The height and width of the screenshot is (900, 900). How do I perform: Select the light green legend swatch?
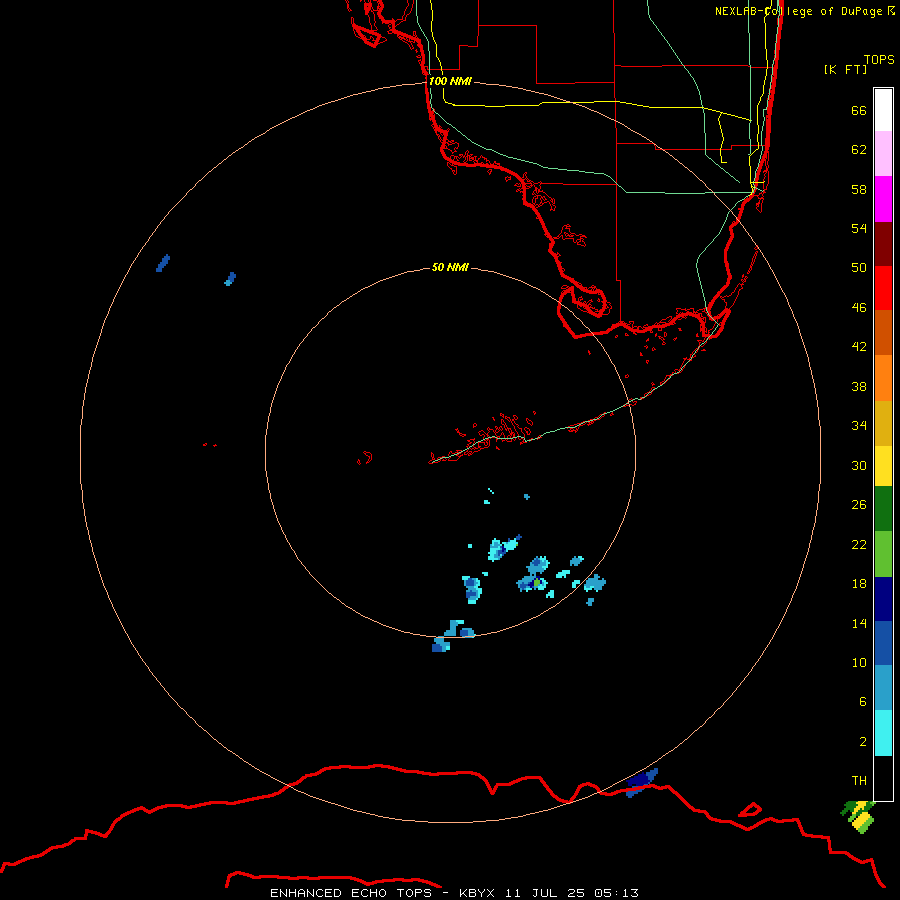[883, 554]
